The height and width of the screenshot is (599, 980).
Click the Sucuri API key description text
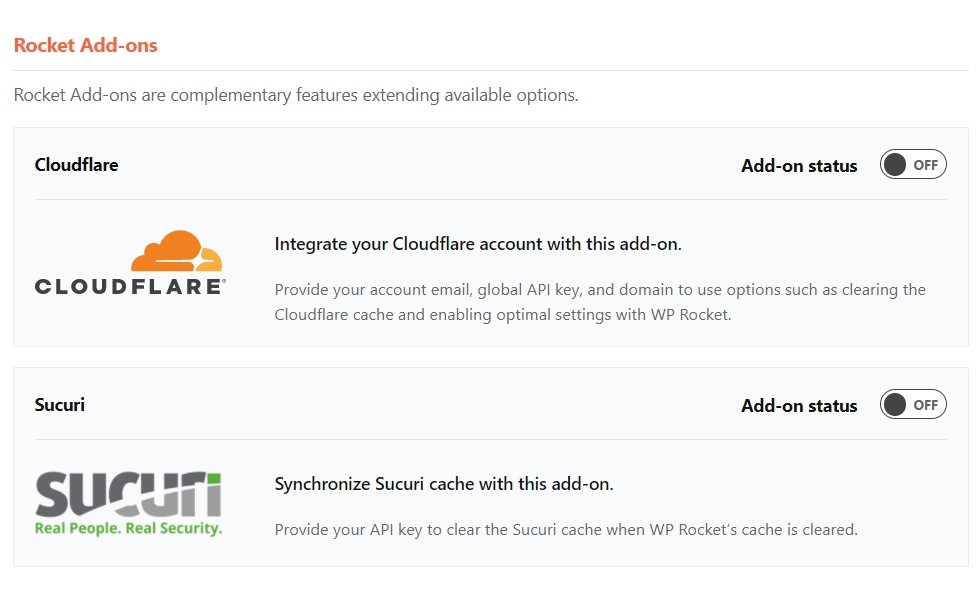click(566, 529)
